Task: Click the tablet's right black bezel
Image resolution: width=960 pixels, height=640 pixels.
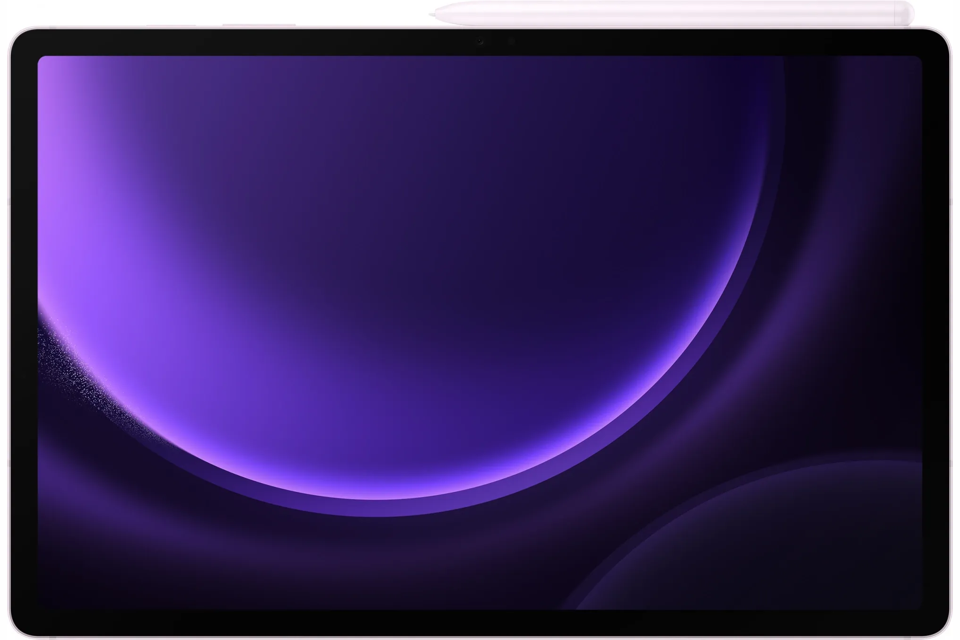Action: click(x=934, y=330)
